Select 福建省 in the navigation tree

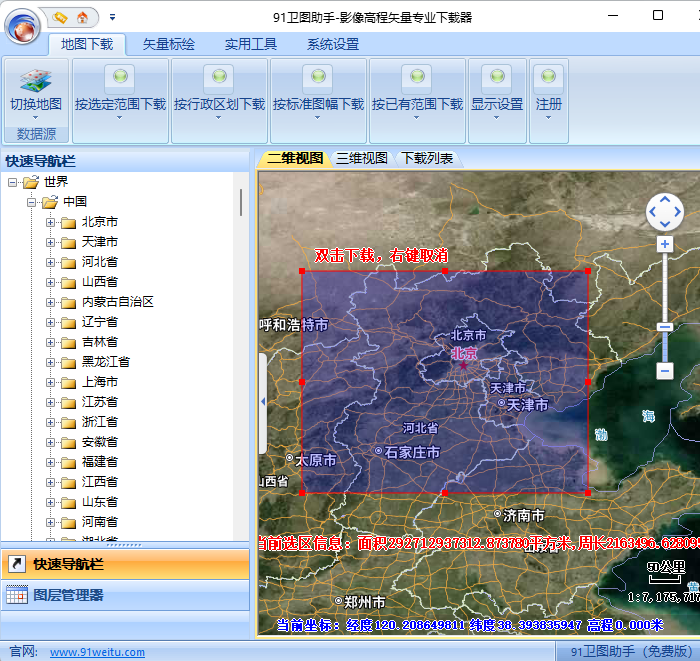pyautogui.click(x=100, y=462)
